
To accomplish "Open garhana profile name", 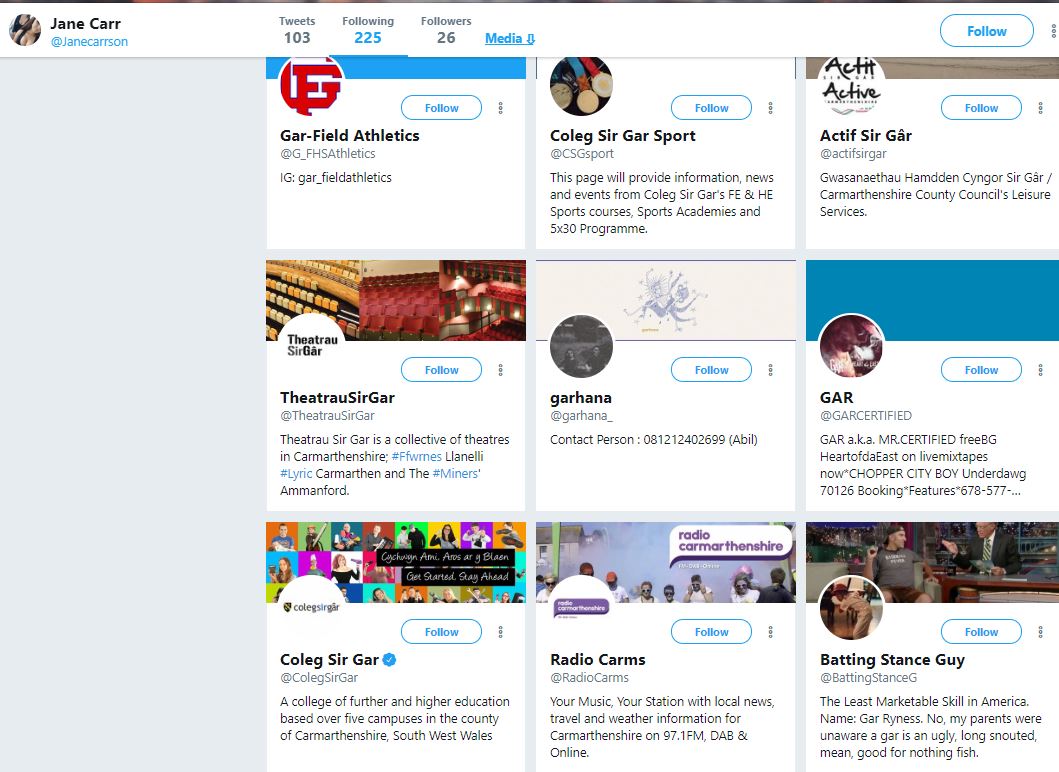I will [581, 398].
